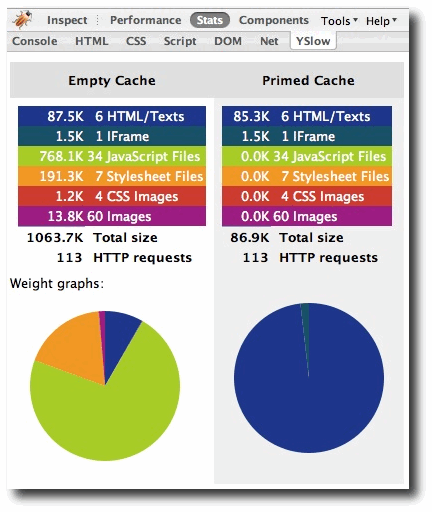The image size is (432, 512).
Task: Switch to the DOM tab
Action: 228,41
